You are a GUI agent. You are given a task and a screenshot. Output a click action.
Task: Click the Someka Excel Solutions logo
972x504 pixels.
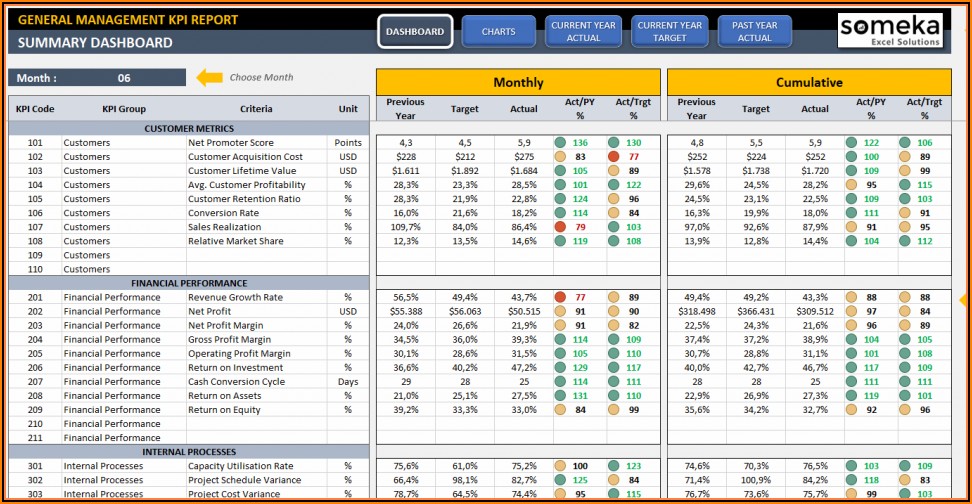pos(890,30)
